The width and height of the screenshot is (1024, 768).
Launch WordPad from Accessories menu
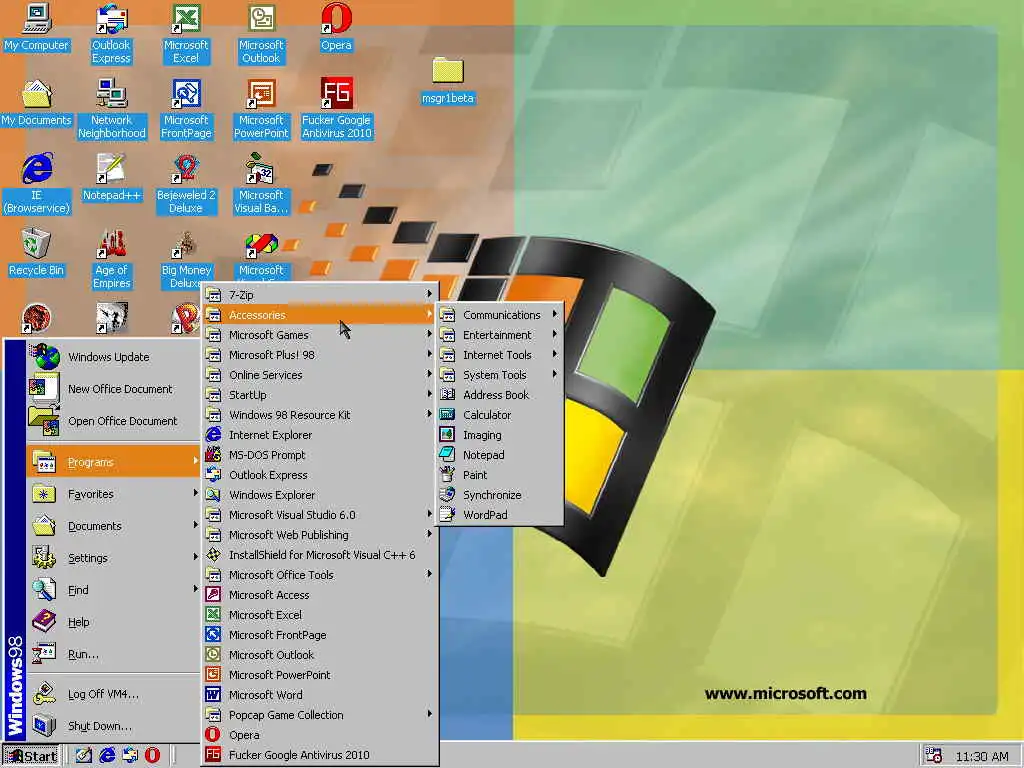[x=500, y=515]
